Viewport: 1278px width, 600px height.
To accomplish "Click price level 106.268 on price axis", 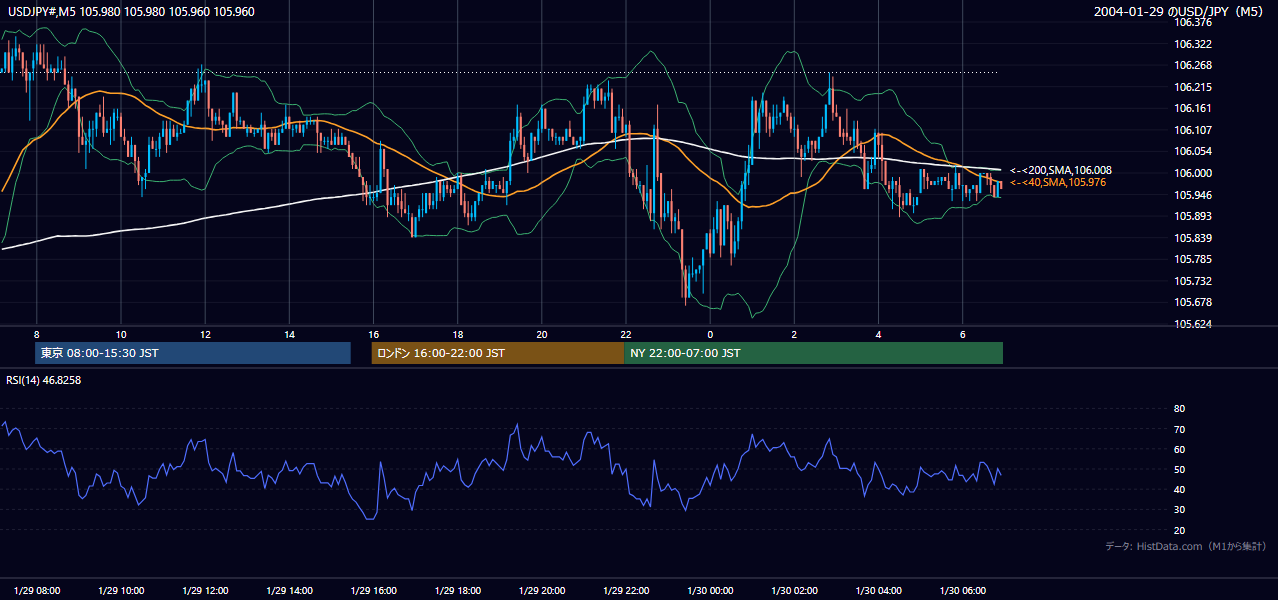I will (x=1192, y=66).
